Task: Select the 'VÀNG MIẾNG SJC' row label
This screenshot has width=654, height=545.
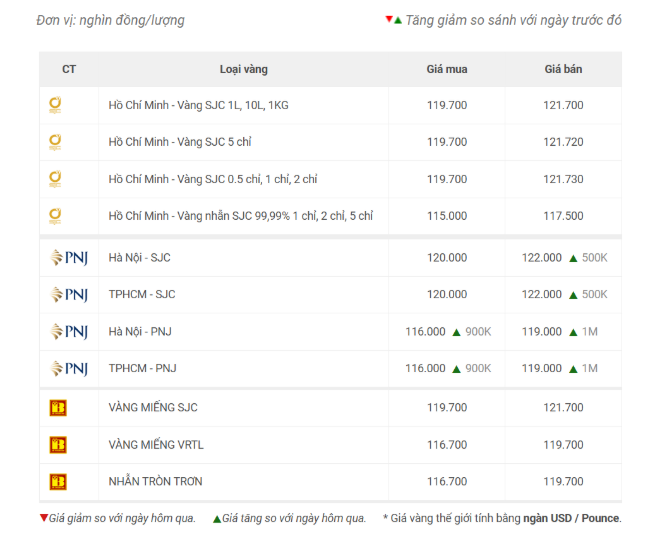Action: coord(153,407)
